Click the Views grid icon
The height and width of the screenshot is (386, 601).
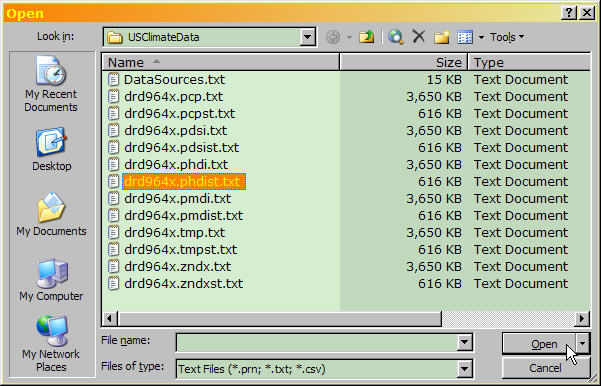465,37
